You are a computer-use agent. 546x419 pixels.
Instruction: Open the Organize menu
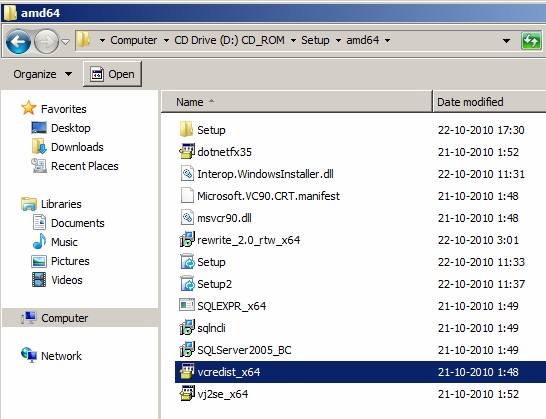pos(42,74)
